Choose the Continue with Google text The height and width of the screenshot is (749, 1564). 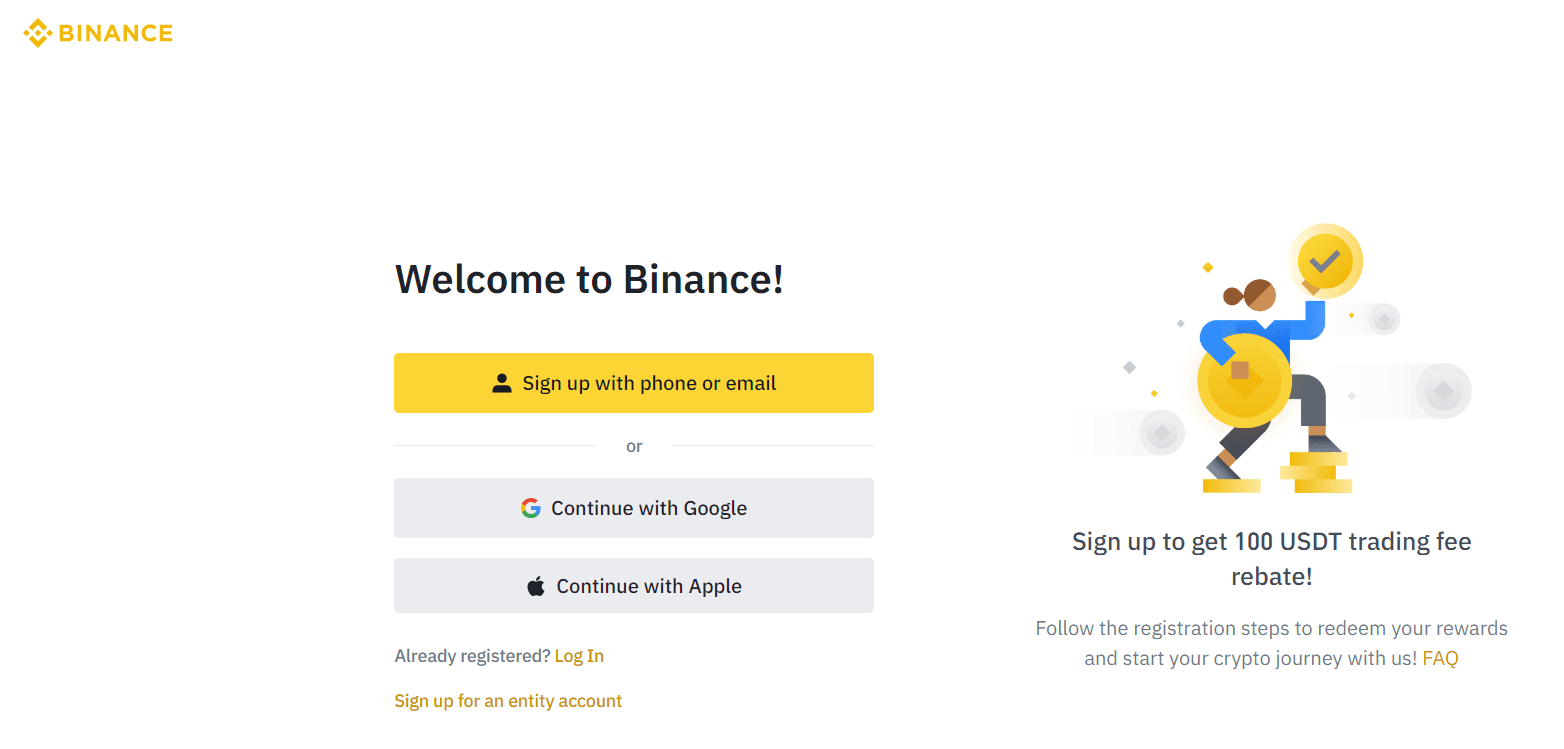[649, 508]
